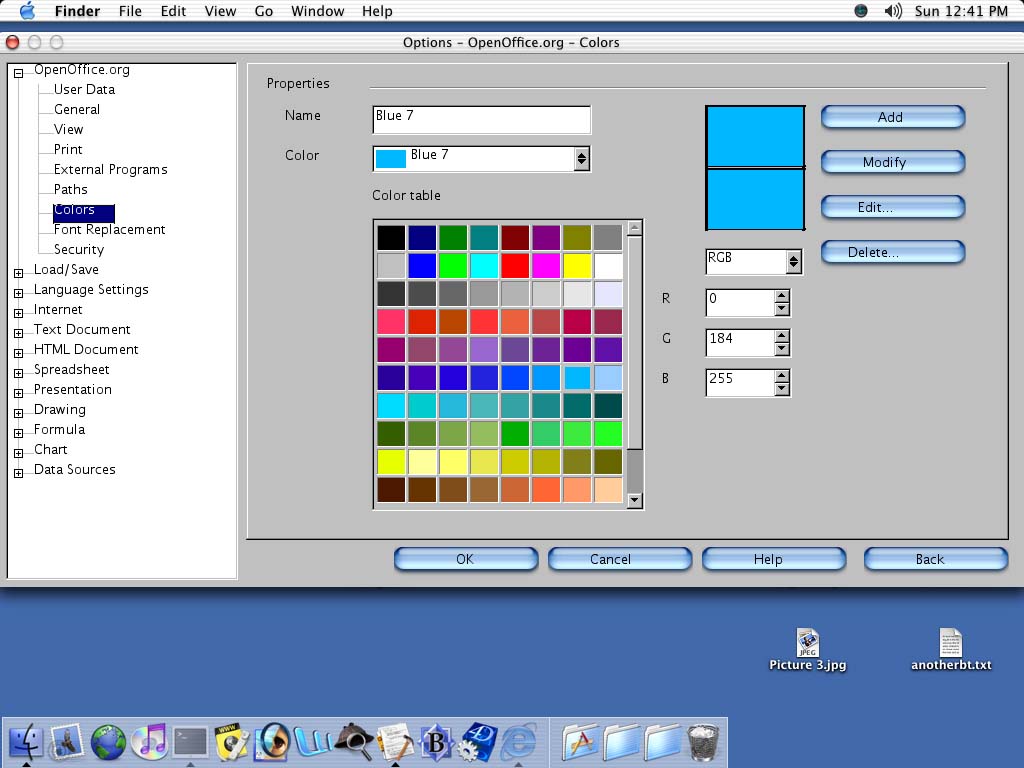Open the Apple menu
The width and height of the screenshot is (1024, 768).
pos(27,10)
